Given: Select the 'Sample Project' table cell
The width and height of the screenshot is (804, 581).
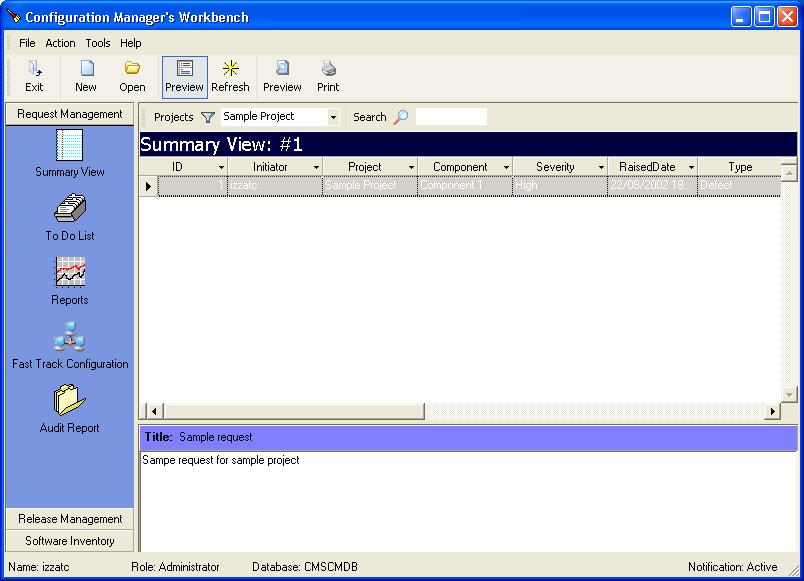Looking at the screenshot, I should click(x=370, y=186).
